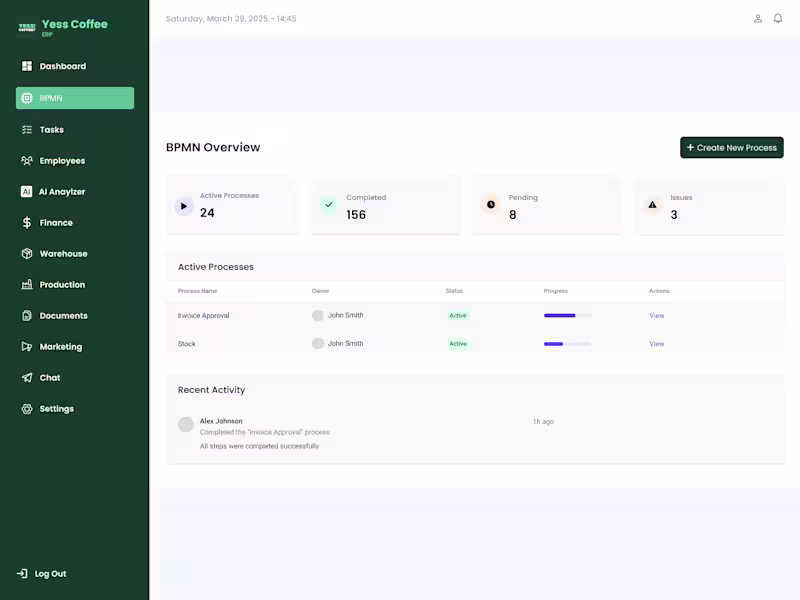This screenshot has width=800, height=600.
Task: Toggle Active status on Invoice Approval
Action: (x=458, y=315)
